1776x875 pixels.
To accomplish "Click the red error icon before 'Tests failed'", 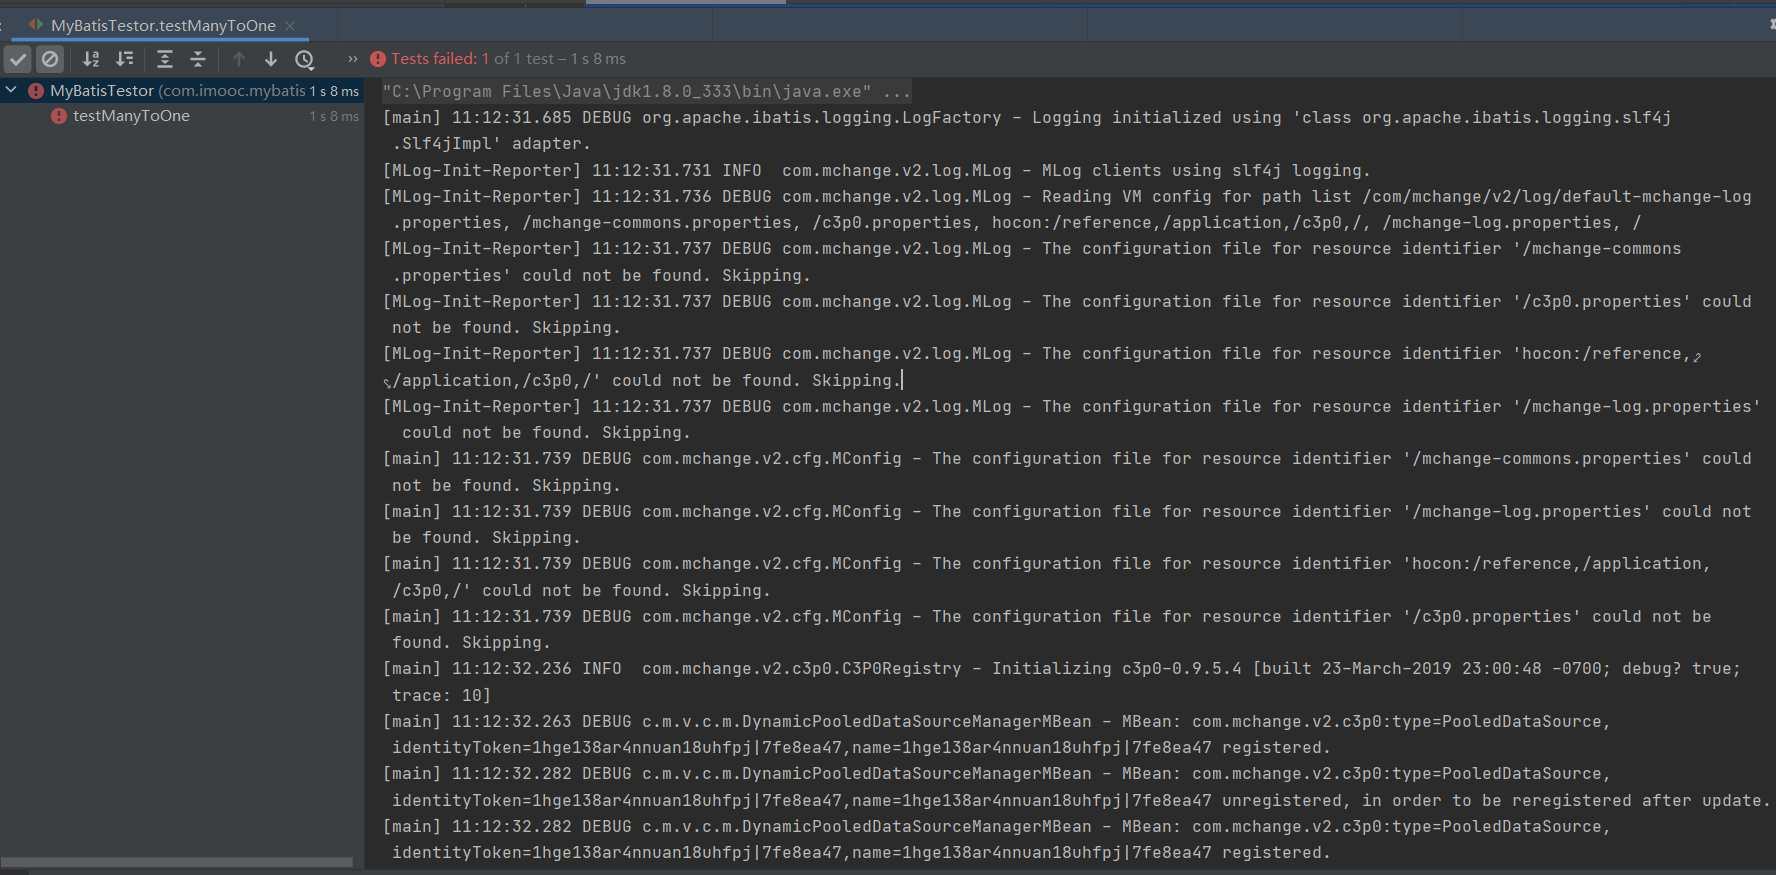I will click(x=378, y=59).
